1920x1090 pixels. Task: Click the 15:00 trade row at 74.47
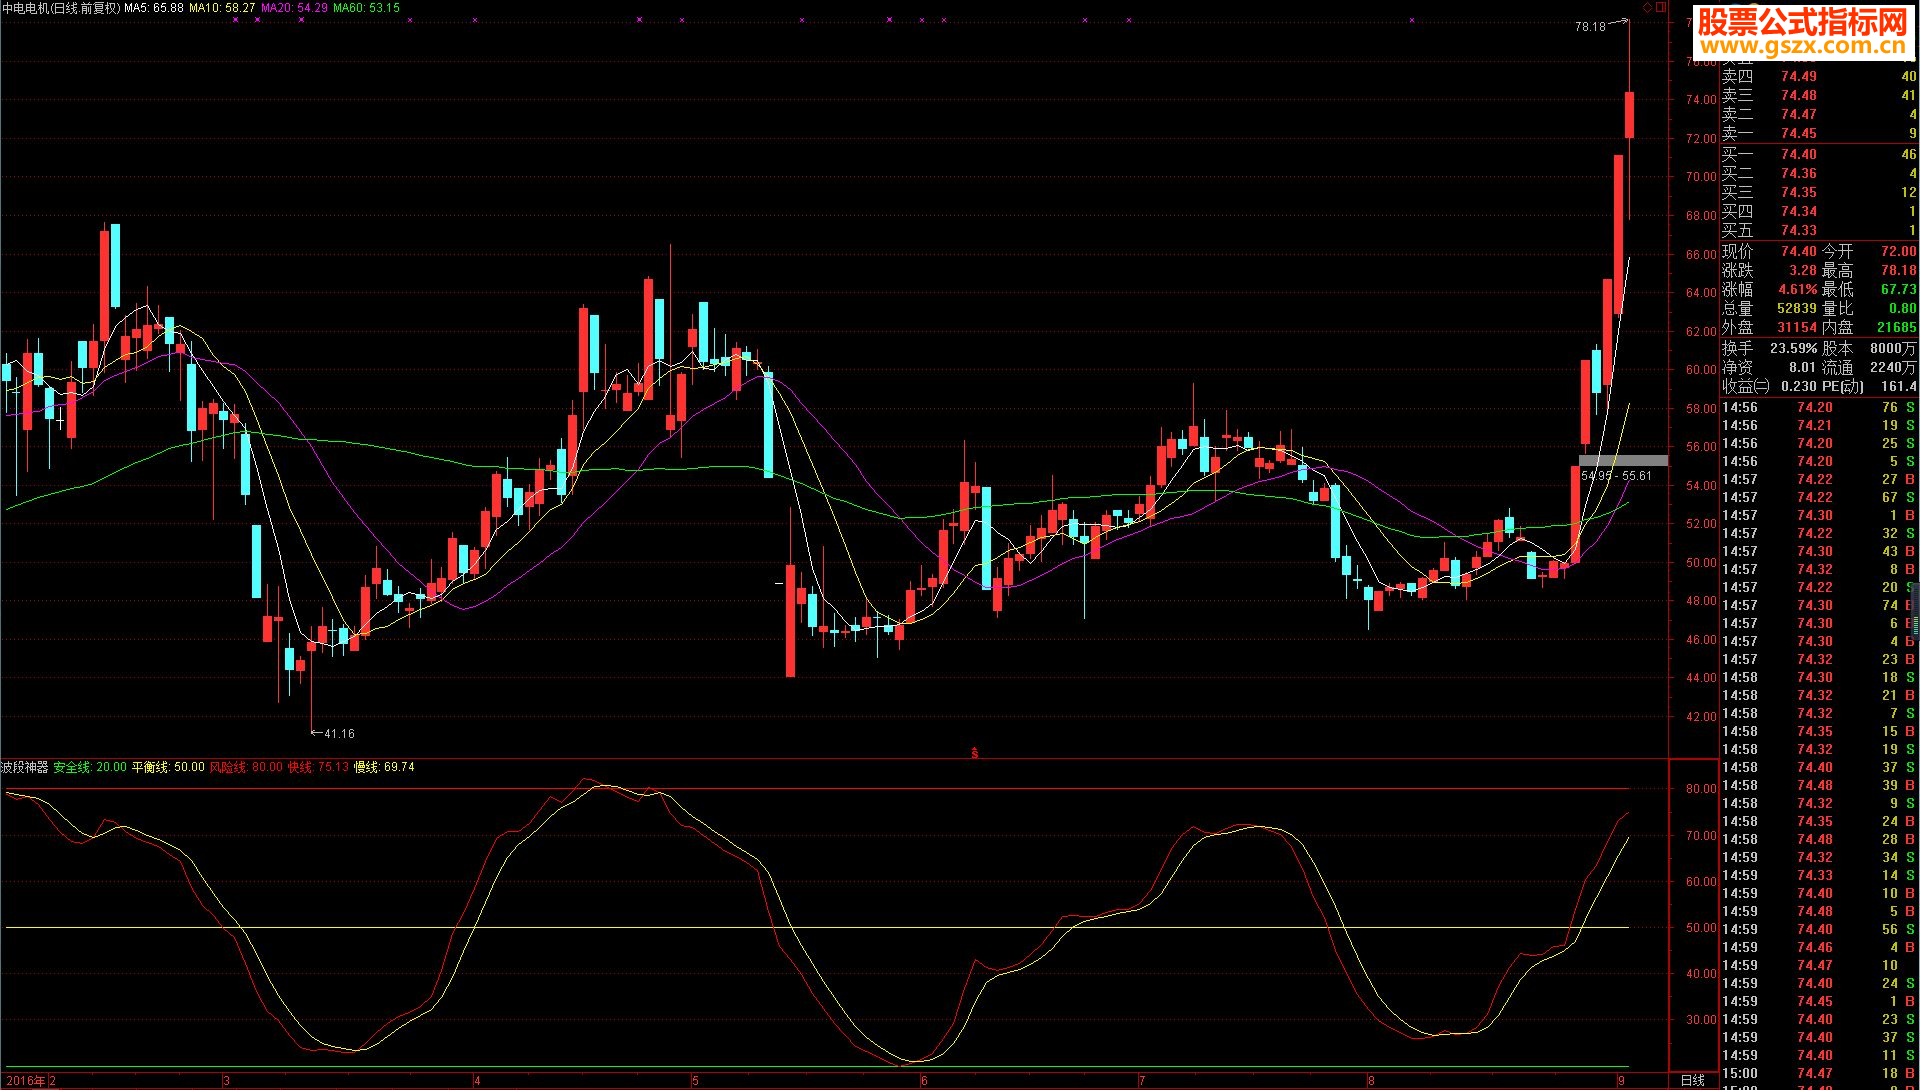(1819, 1073)
